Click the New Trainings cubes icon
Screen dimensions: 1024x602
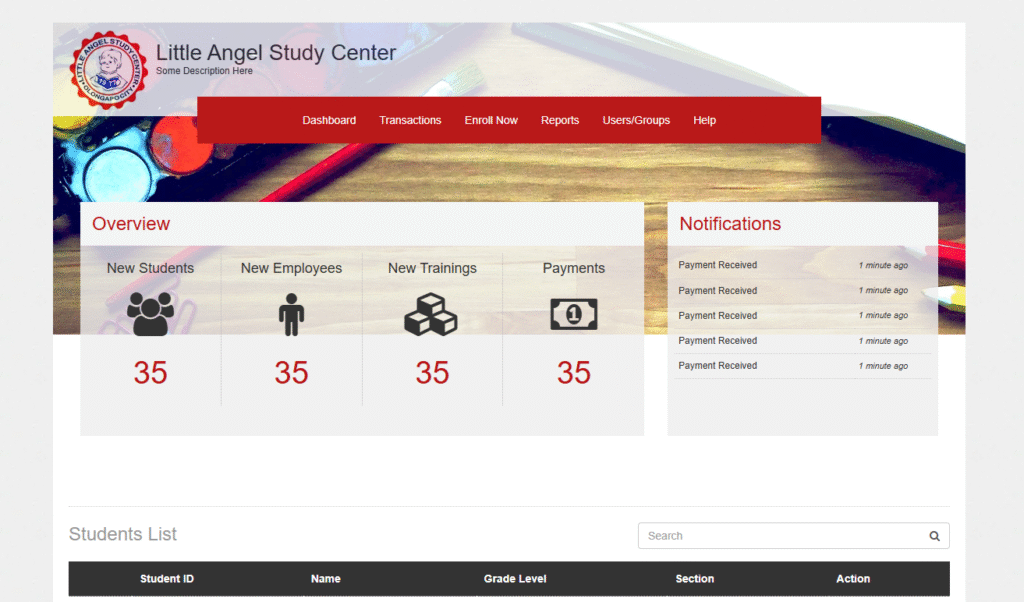coord(431,314)
